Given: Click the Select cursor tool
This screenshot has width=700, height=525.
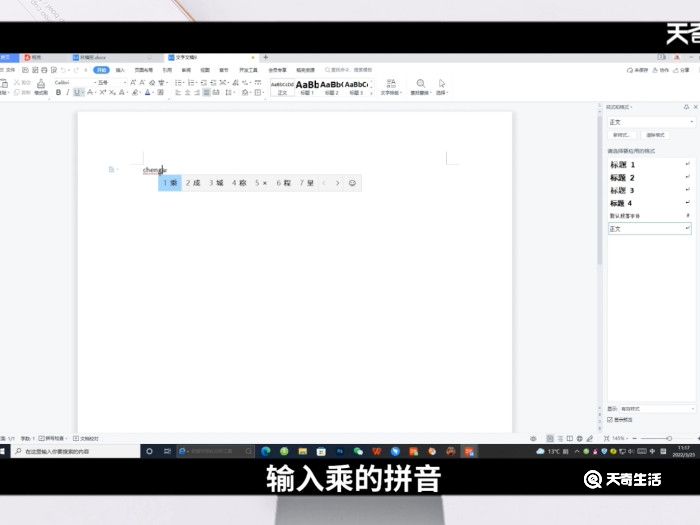Looking at the screenshot, I should (442, 83).
